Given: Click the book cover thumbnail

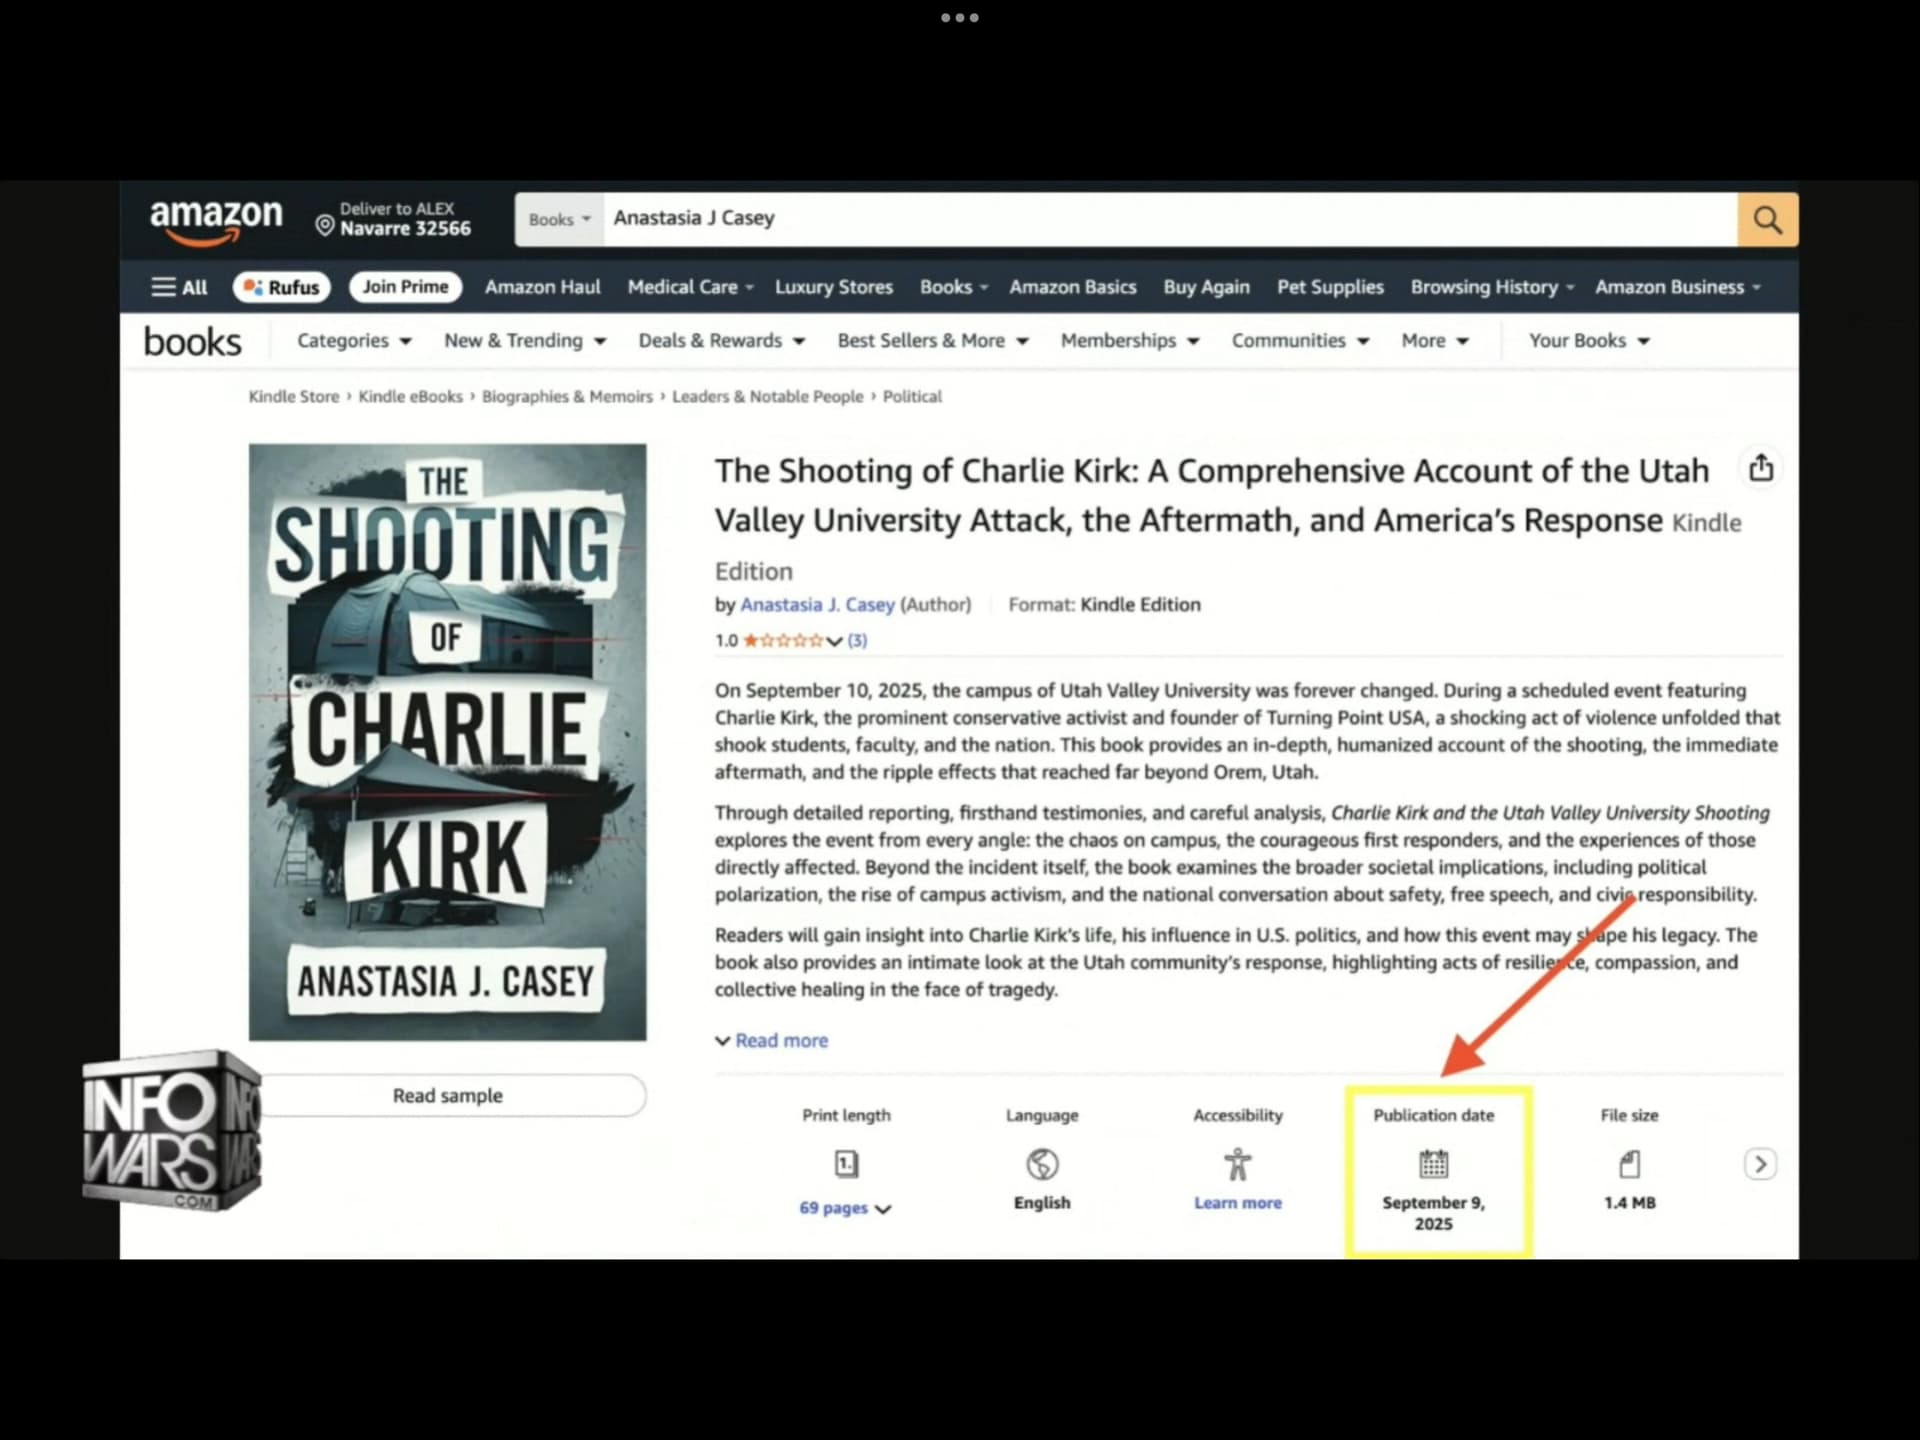Looking at the screenshot, I should (x=447, y=742).
